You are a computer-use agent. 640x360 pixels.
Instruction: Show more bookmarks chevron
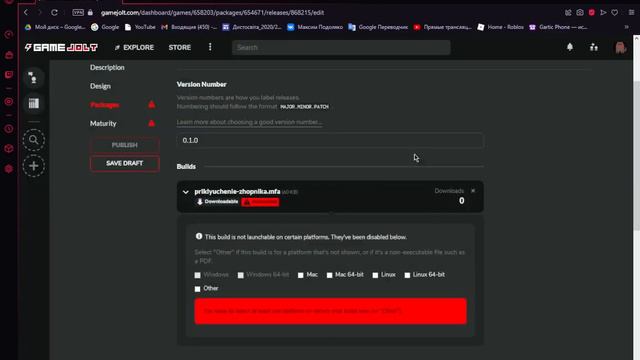pos(627,27)
